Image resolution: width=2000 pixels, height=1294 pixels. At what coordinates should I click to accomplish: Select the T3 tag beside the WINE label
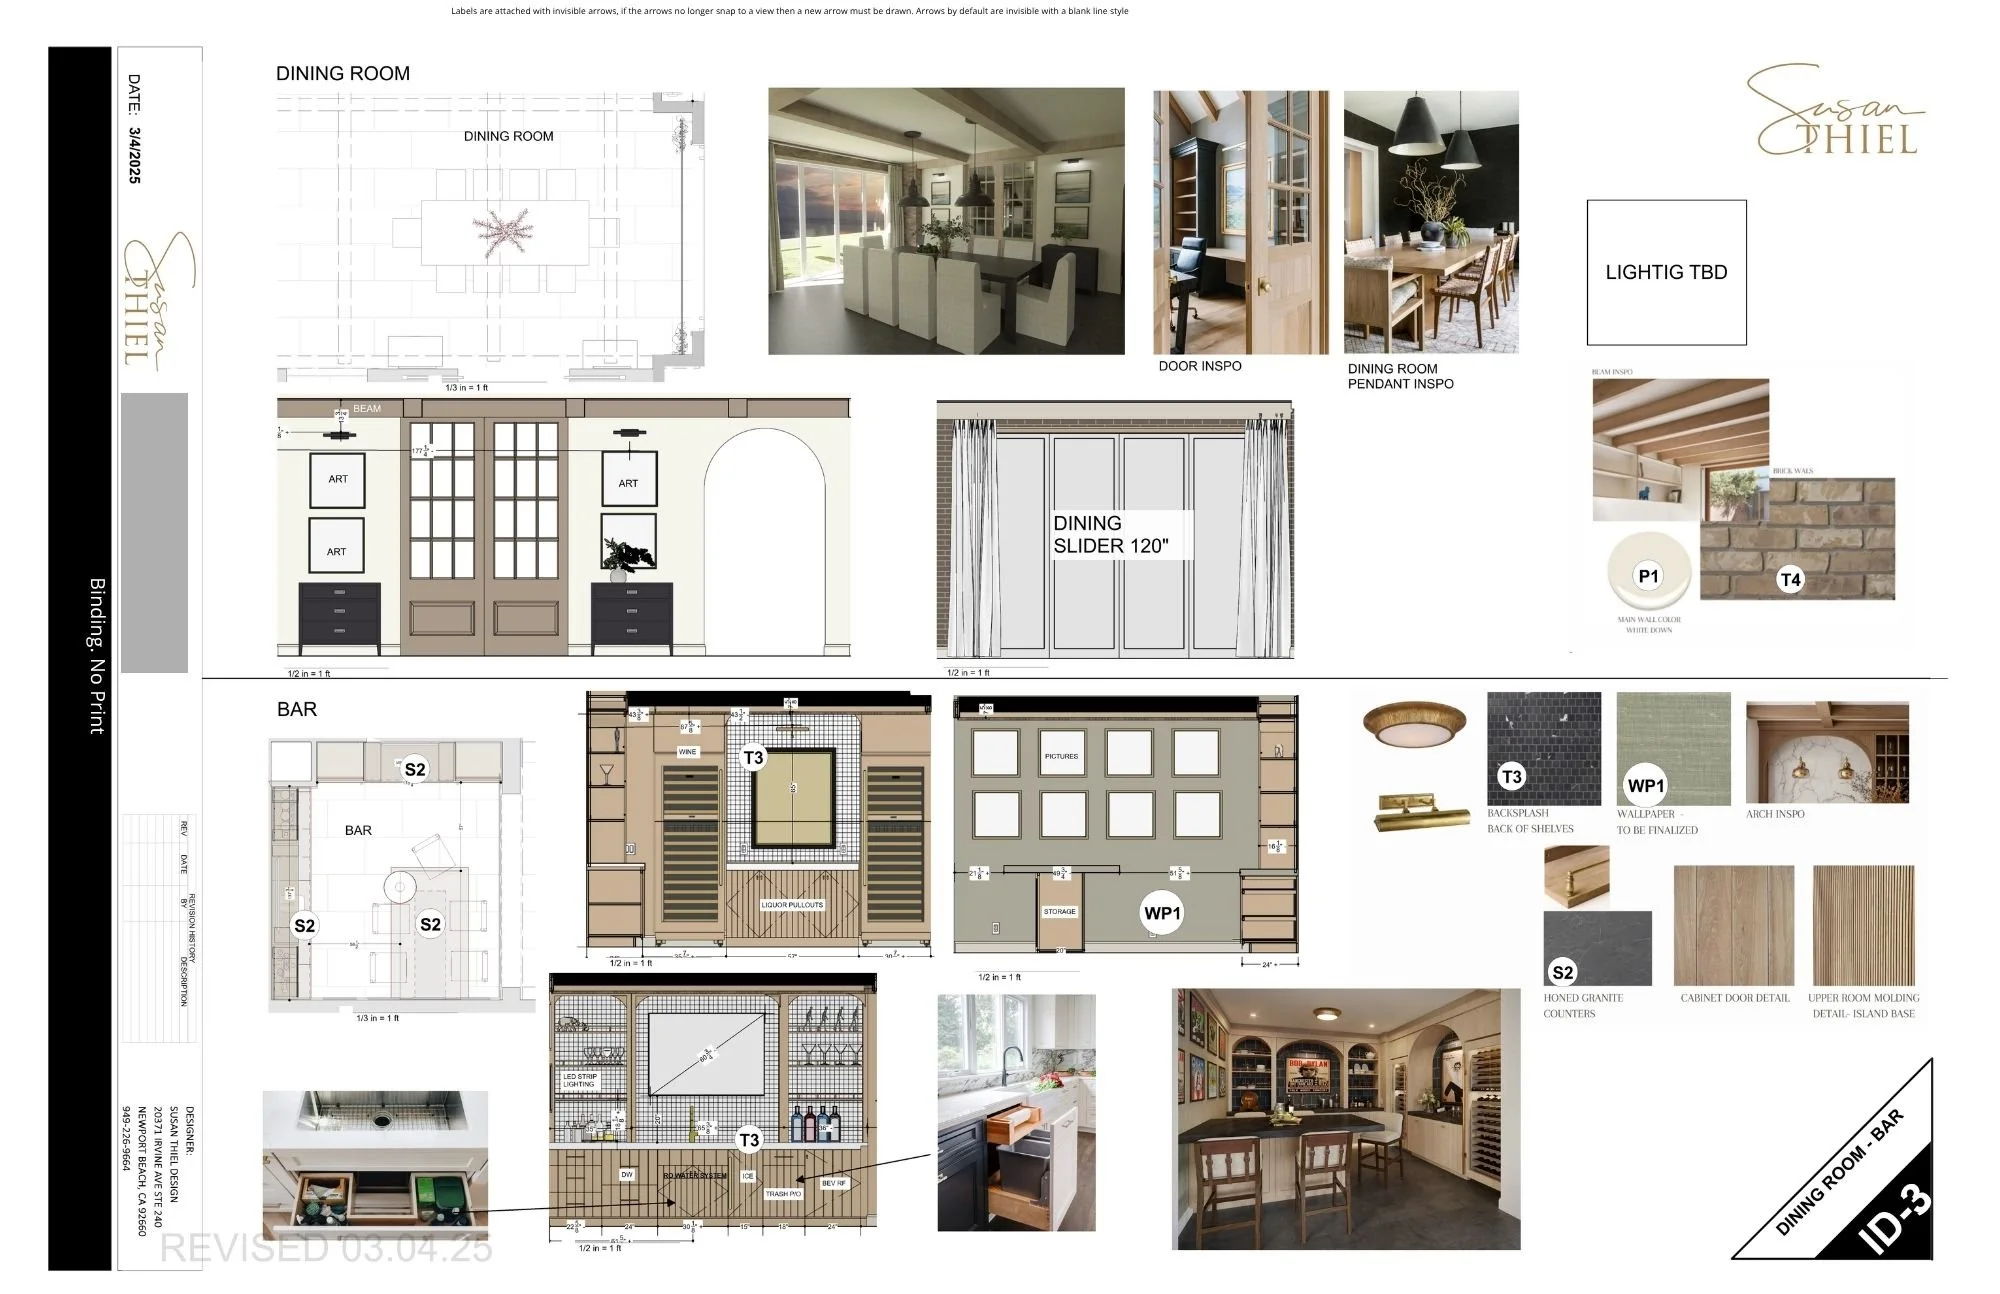point(752,758)
